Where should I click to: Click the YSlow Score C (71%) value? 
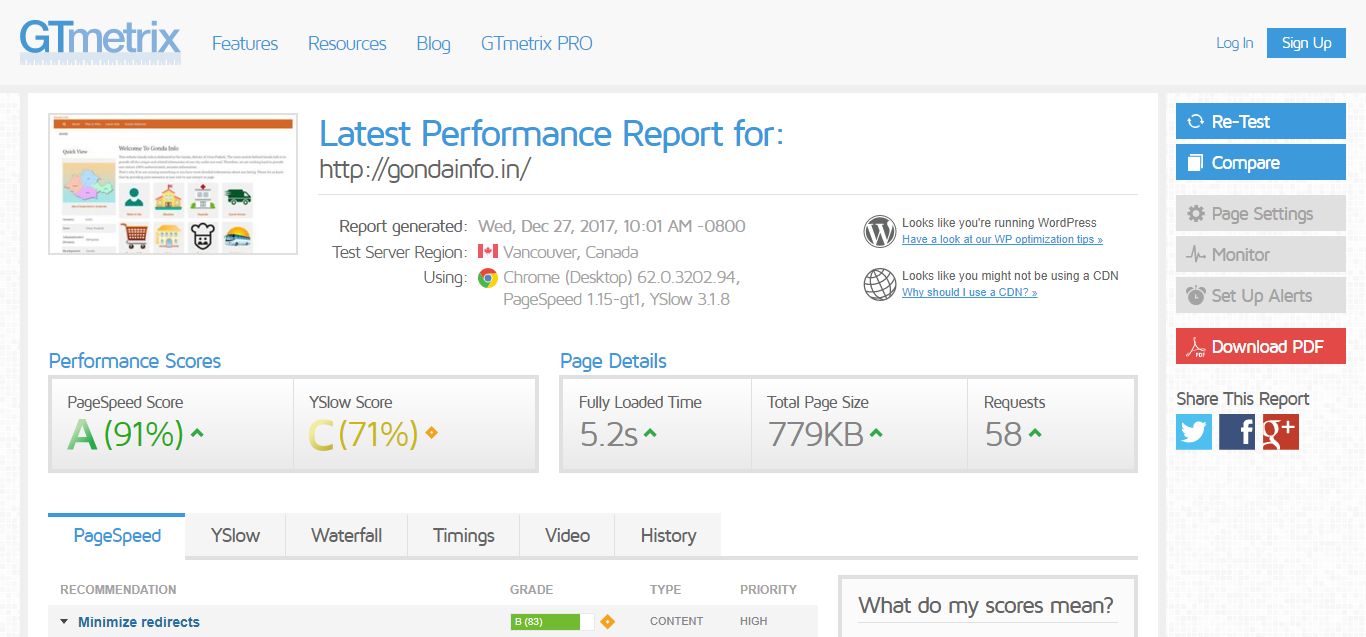[x=364, y=434]
